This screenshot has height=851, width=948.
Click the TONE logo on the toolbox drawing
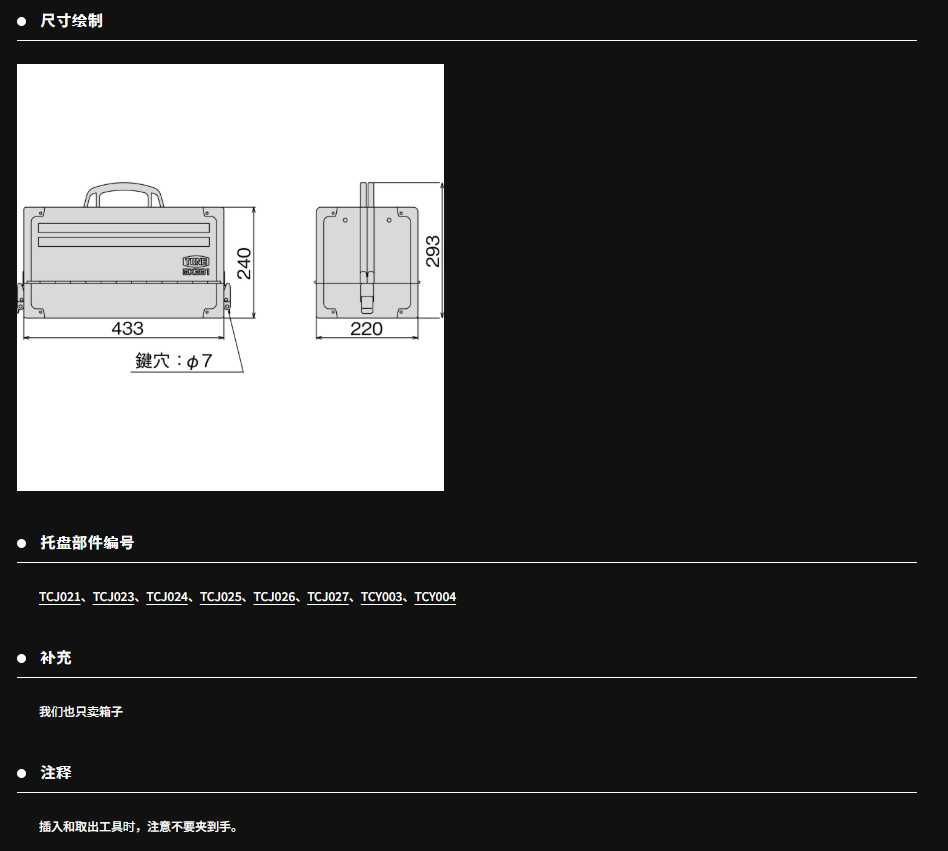click(195, 260)
